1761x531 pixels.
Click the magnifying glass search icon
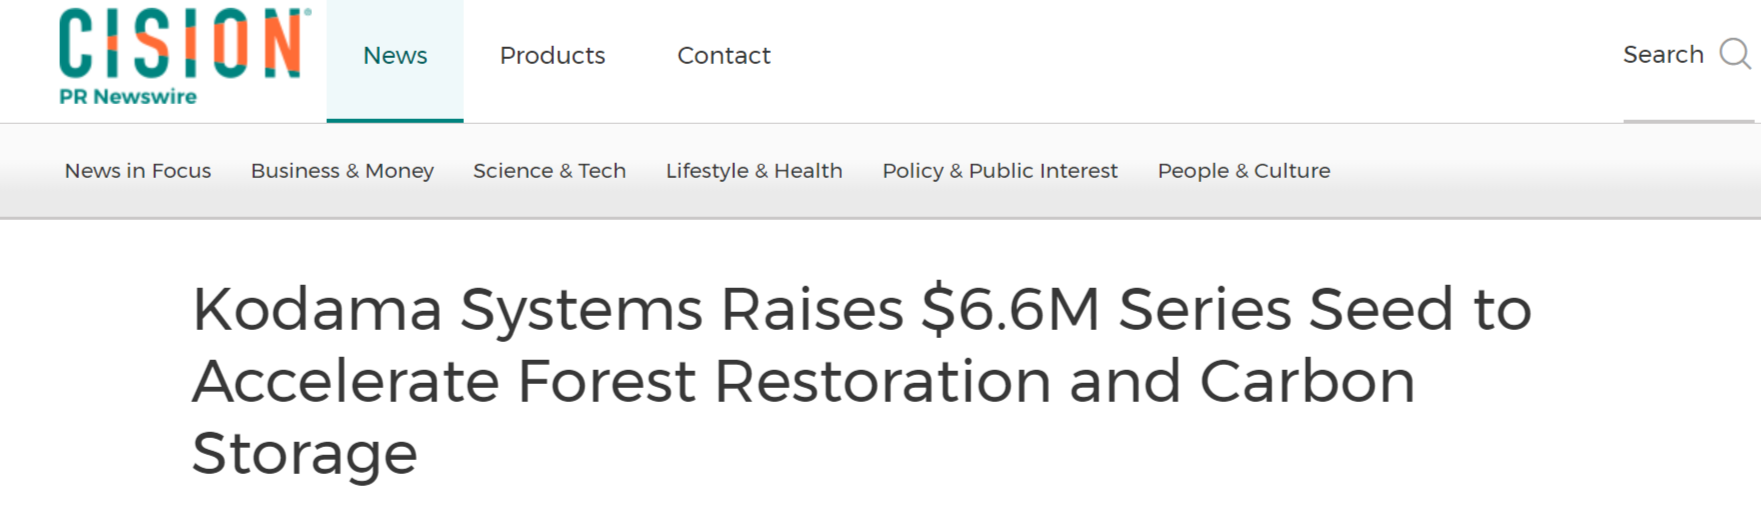pyautogui.click(x=1735, y=54)
